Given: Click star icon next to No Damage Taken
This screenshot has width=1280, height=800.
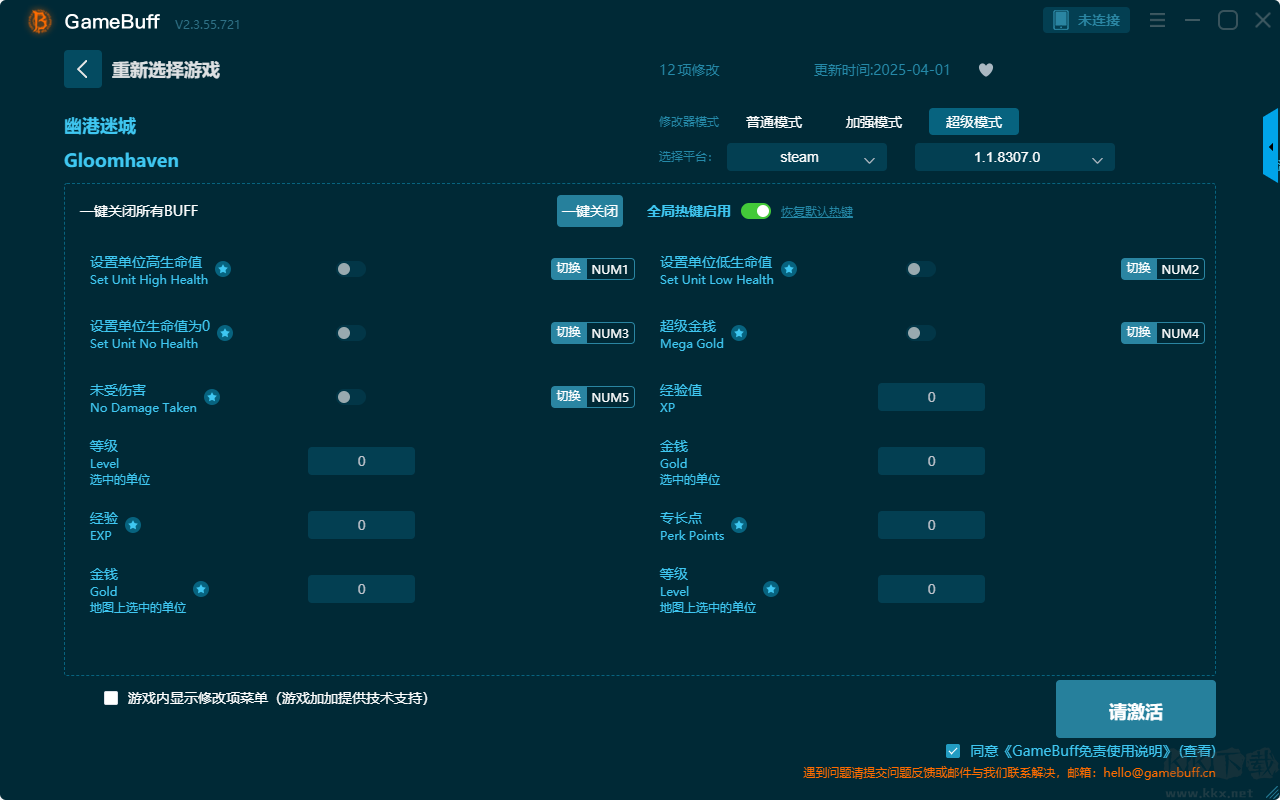Looking at the screenshot, I should pyautogui.click(x=212, y=397).
